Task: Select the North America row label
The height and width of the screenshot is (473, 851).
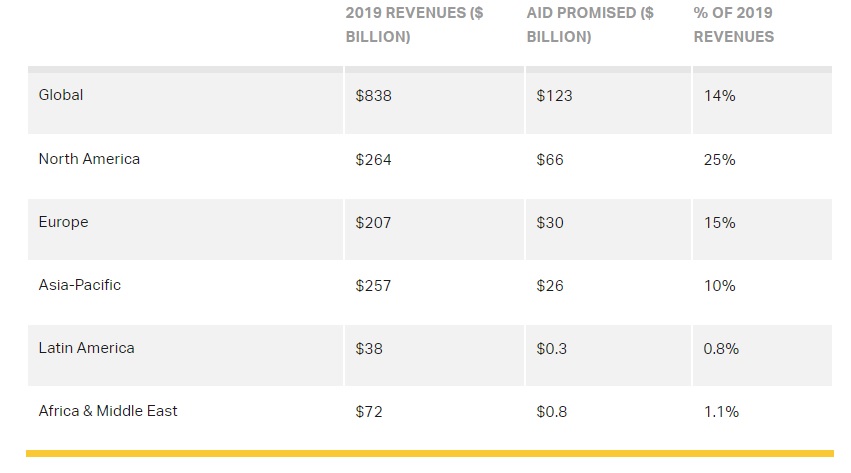Action: (89, 159)
